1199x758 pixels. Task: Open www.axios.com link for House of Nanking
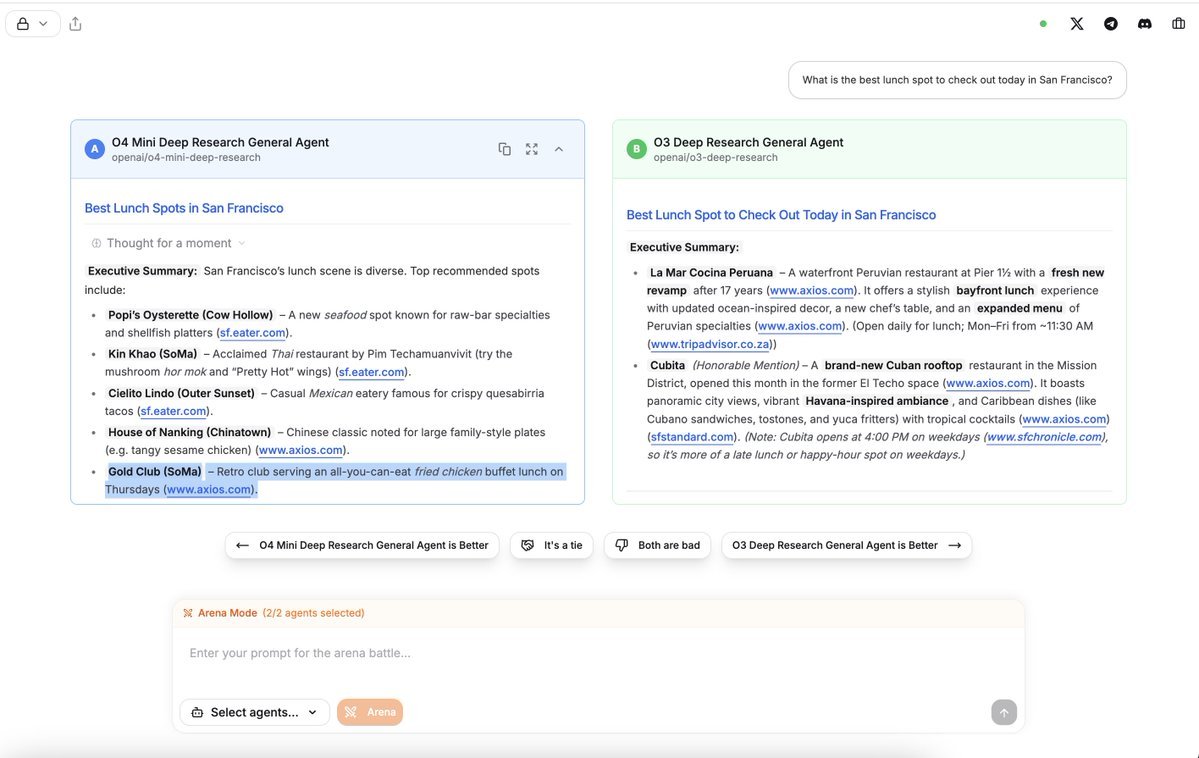[301, 450]
